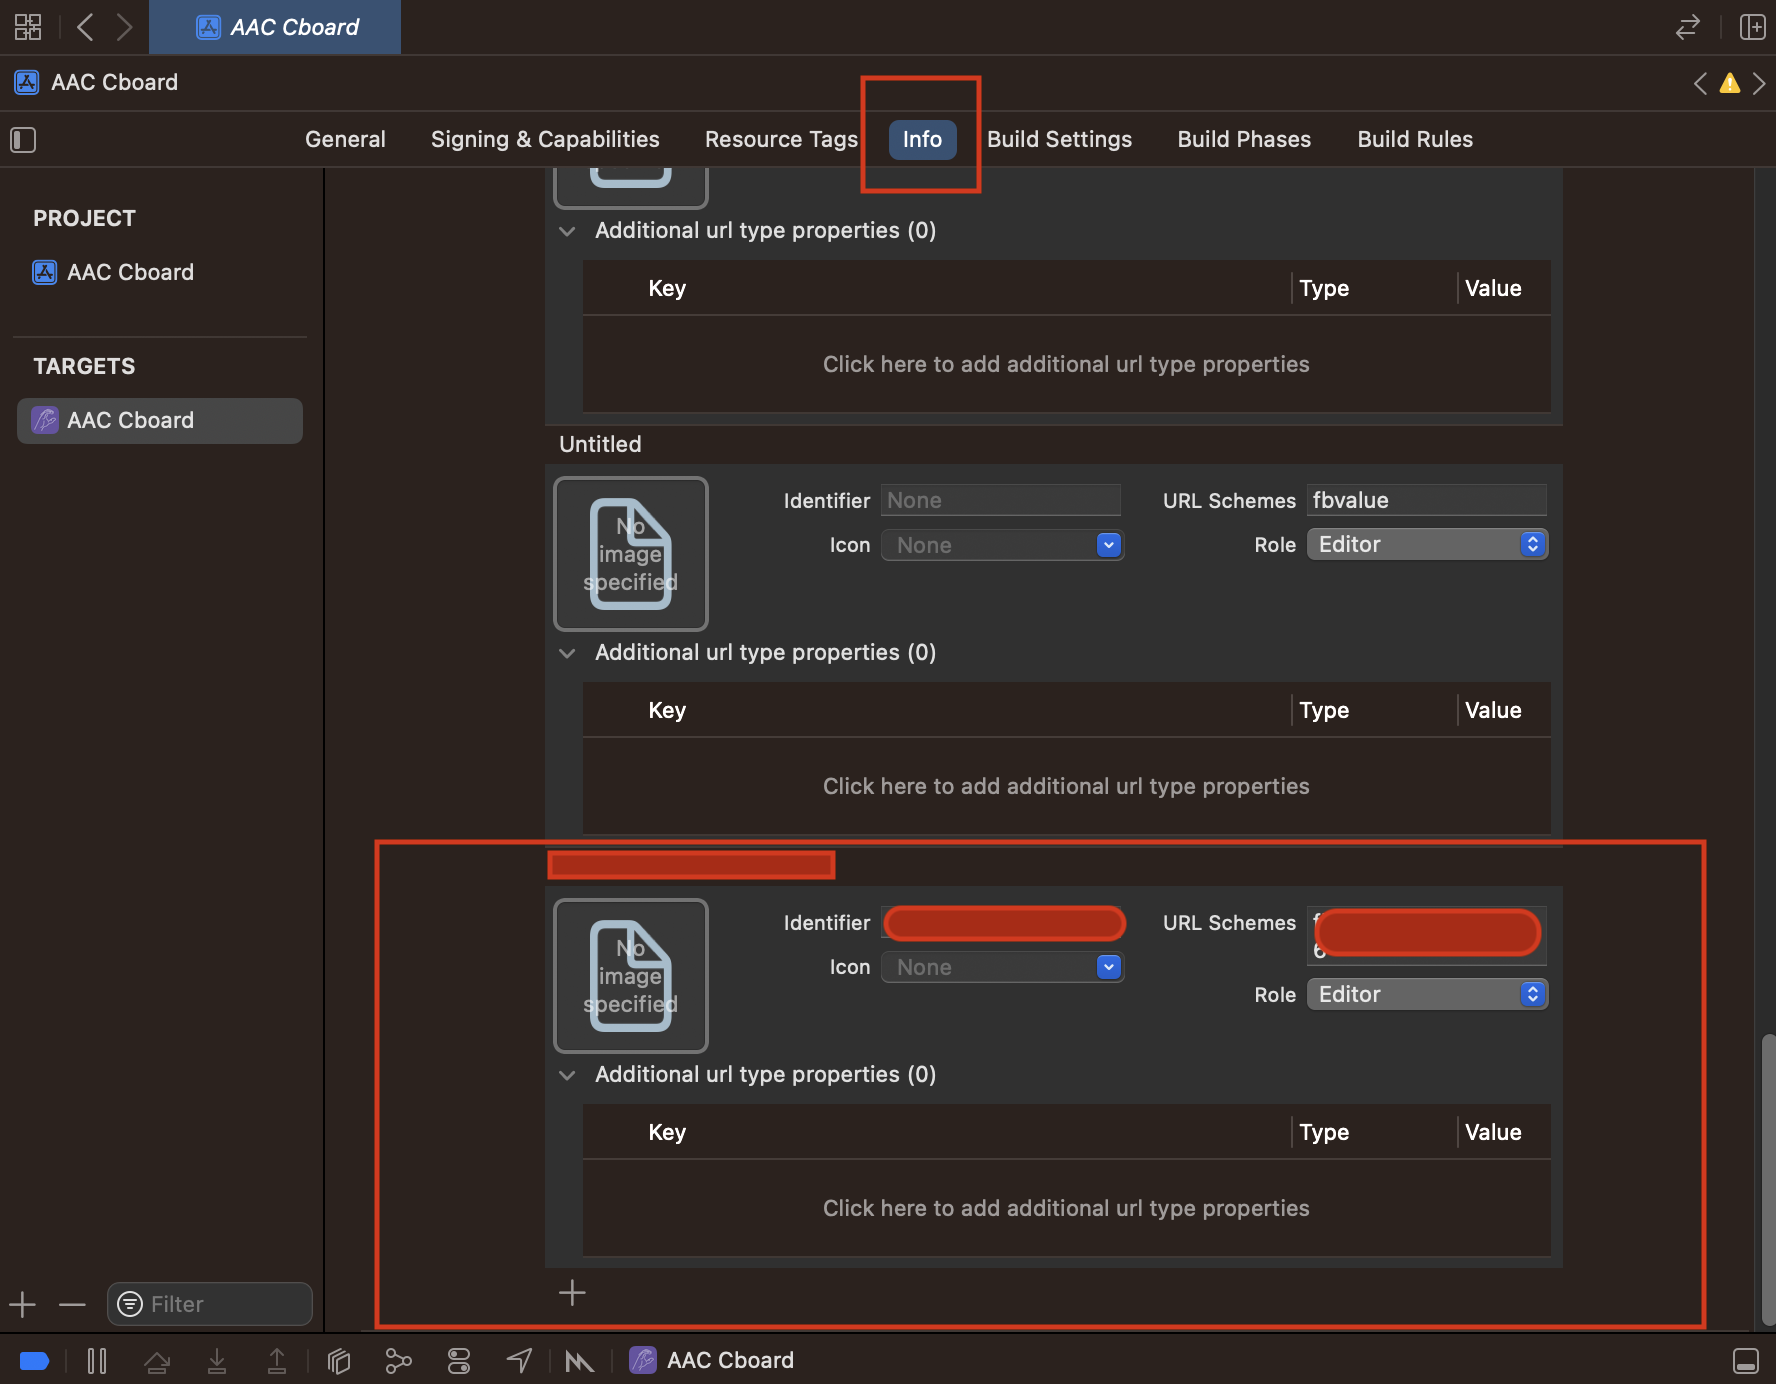Toggle breakpoint activation in the debug bar
This screenshot has width=1776, height=1384.
35,1360
